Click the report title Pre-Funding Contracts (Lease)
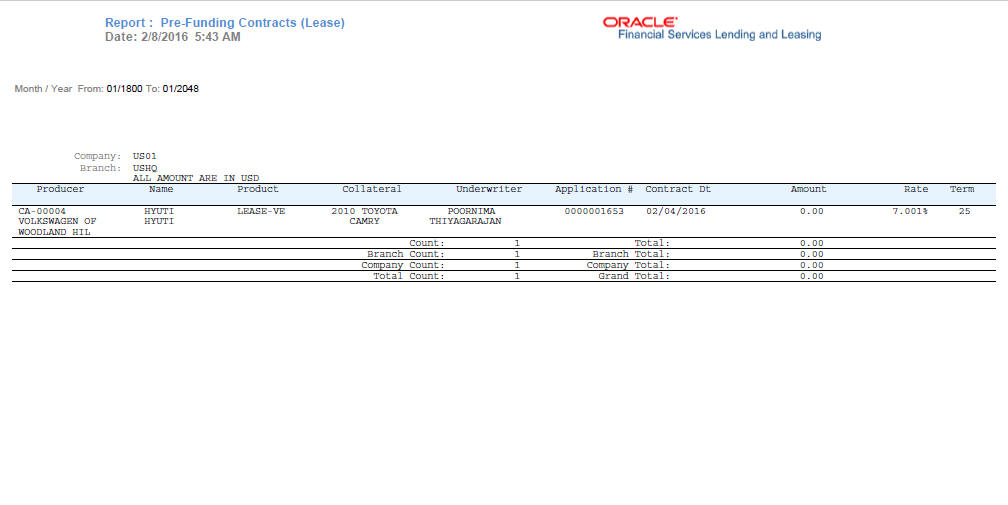Screen dimensions: 1008x505 [x=253, y=22]
